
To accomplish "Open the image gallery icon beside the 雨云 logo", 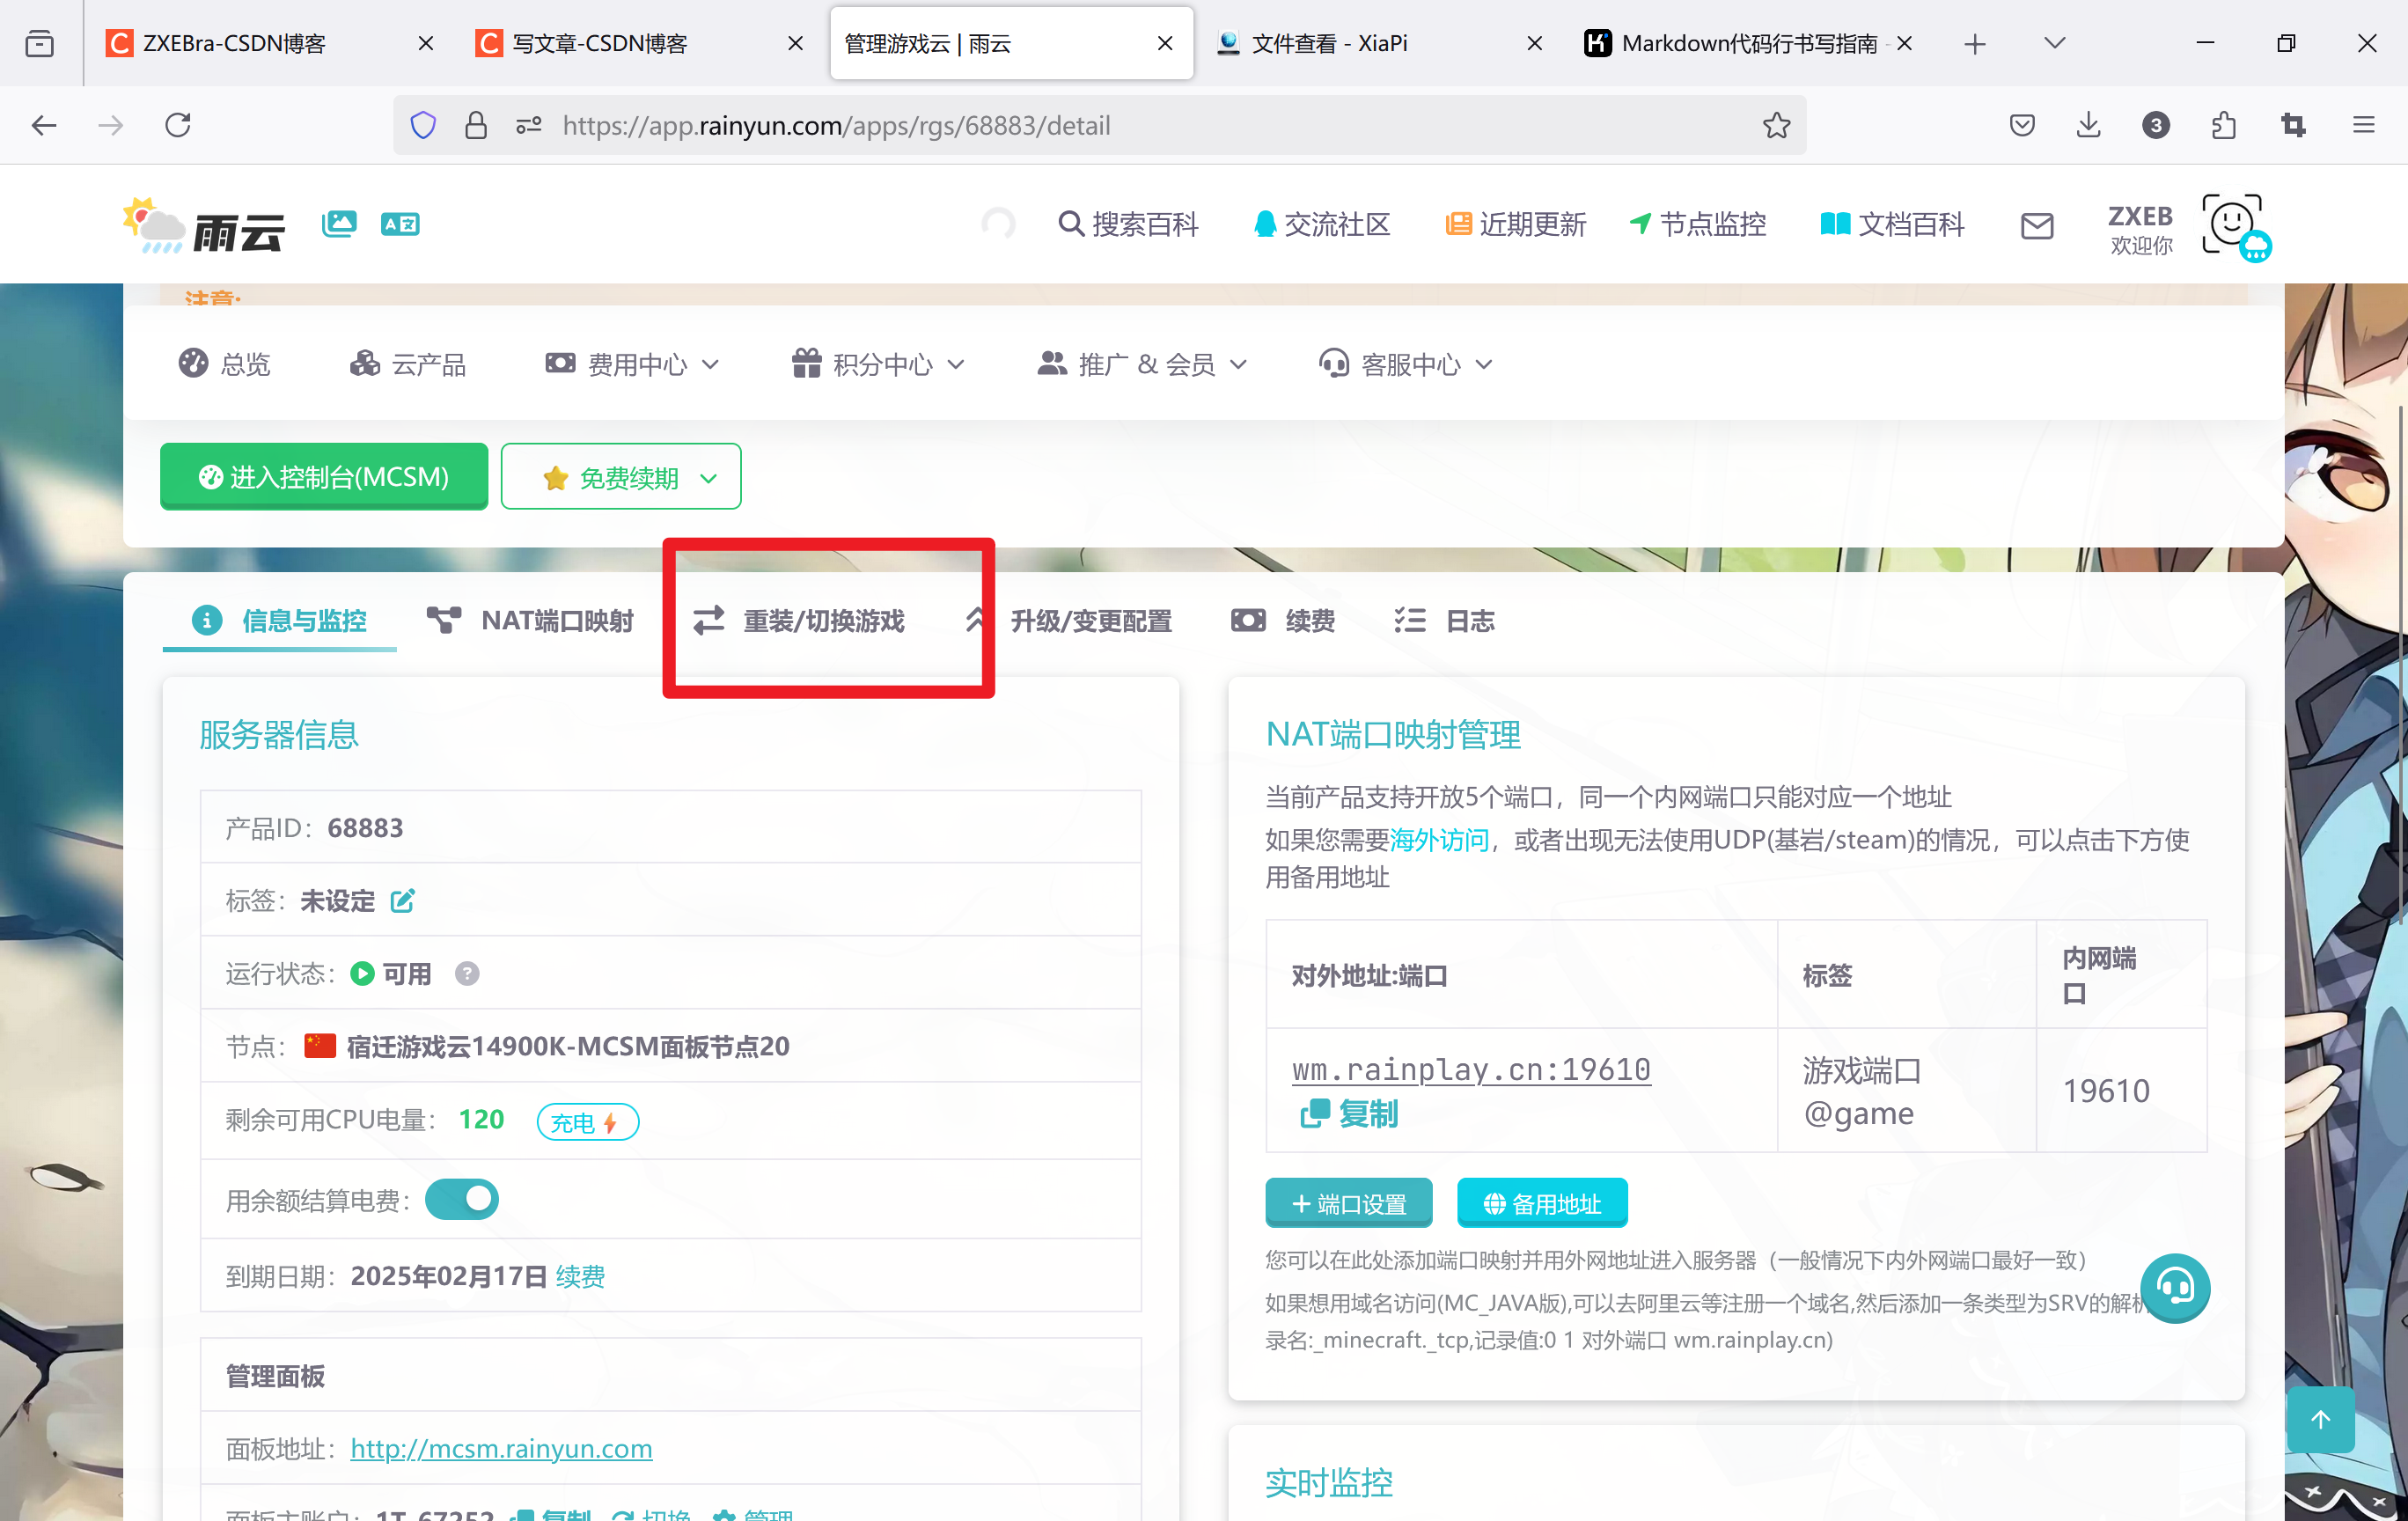I will [339, 224].
